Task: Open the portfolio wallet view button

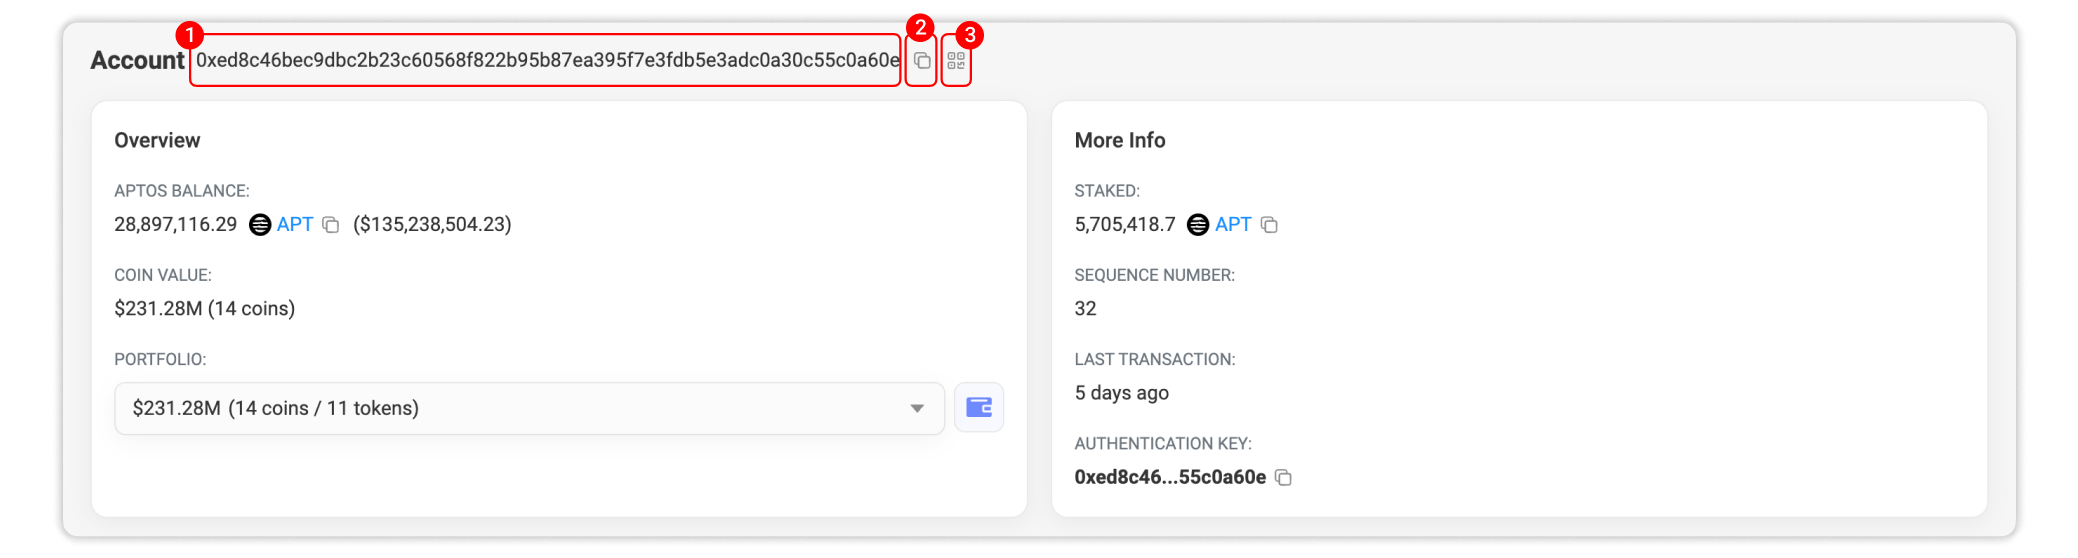Action: [x=978, y=408]
